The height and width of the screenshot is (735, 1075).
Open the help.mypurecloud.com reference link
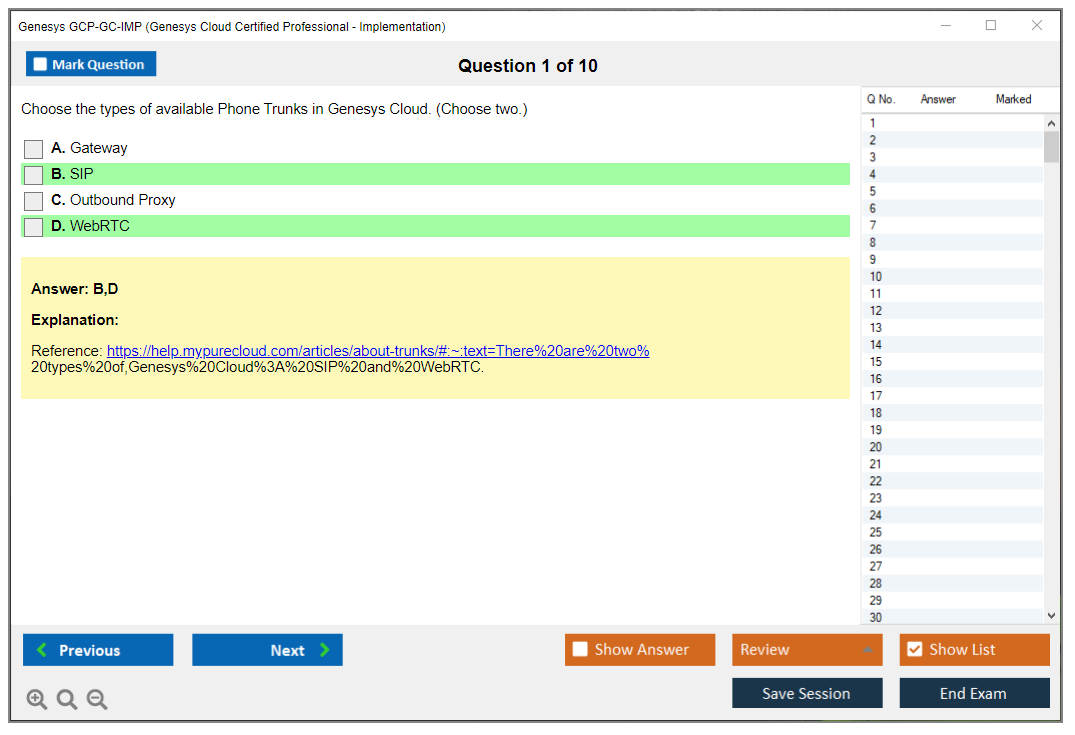click(x=378, y=351)
